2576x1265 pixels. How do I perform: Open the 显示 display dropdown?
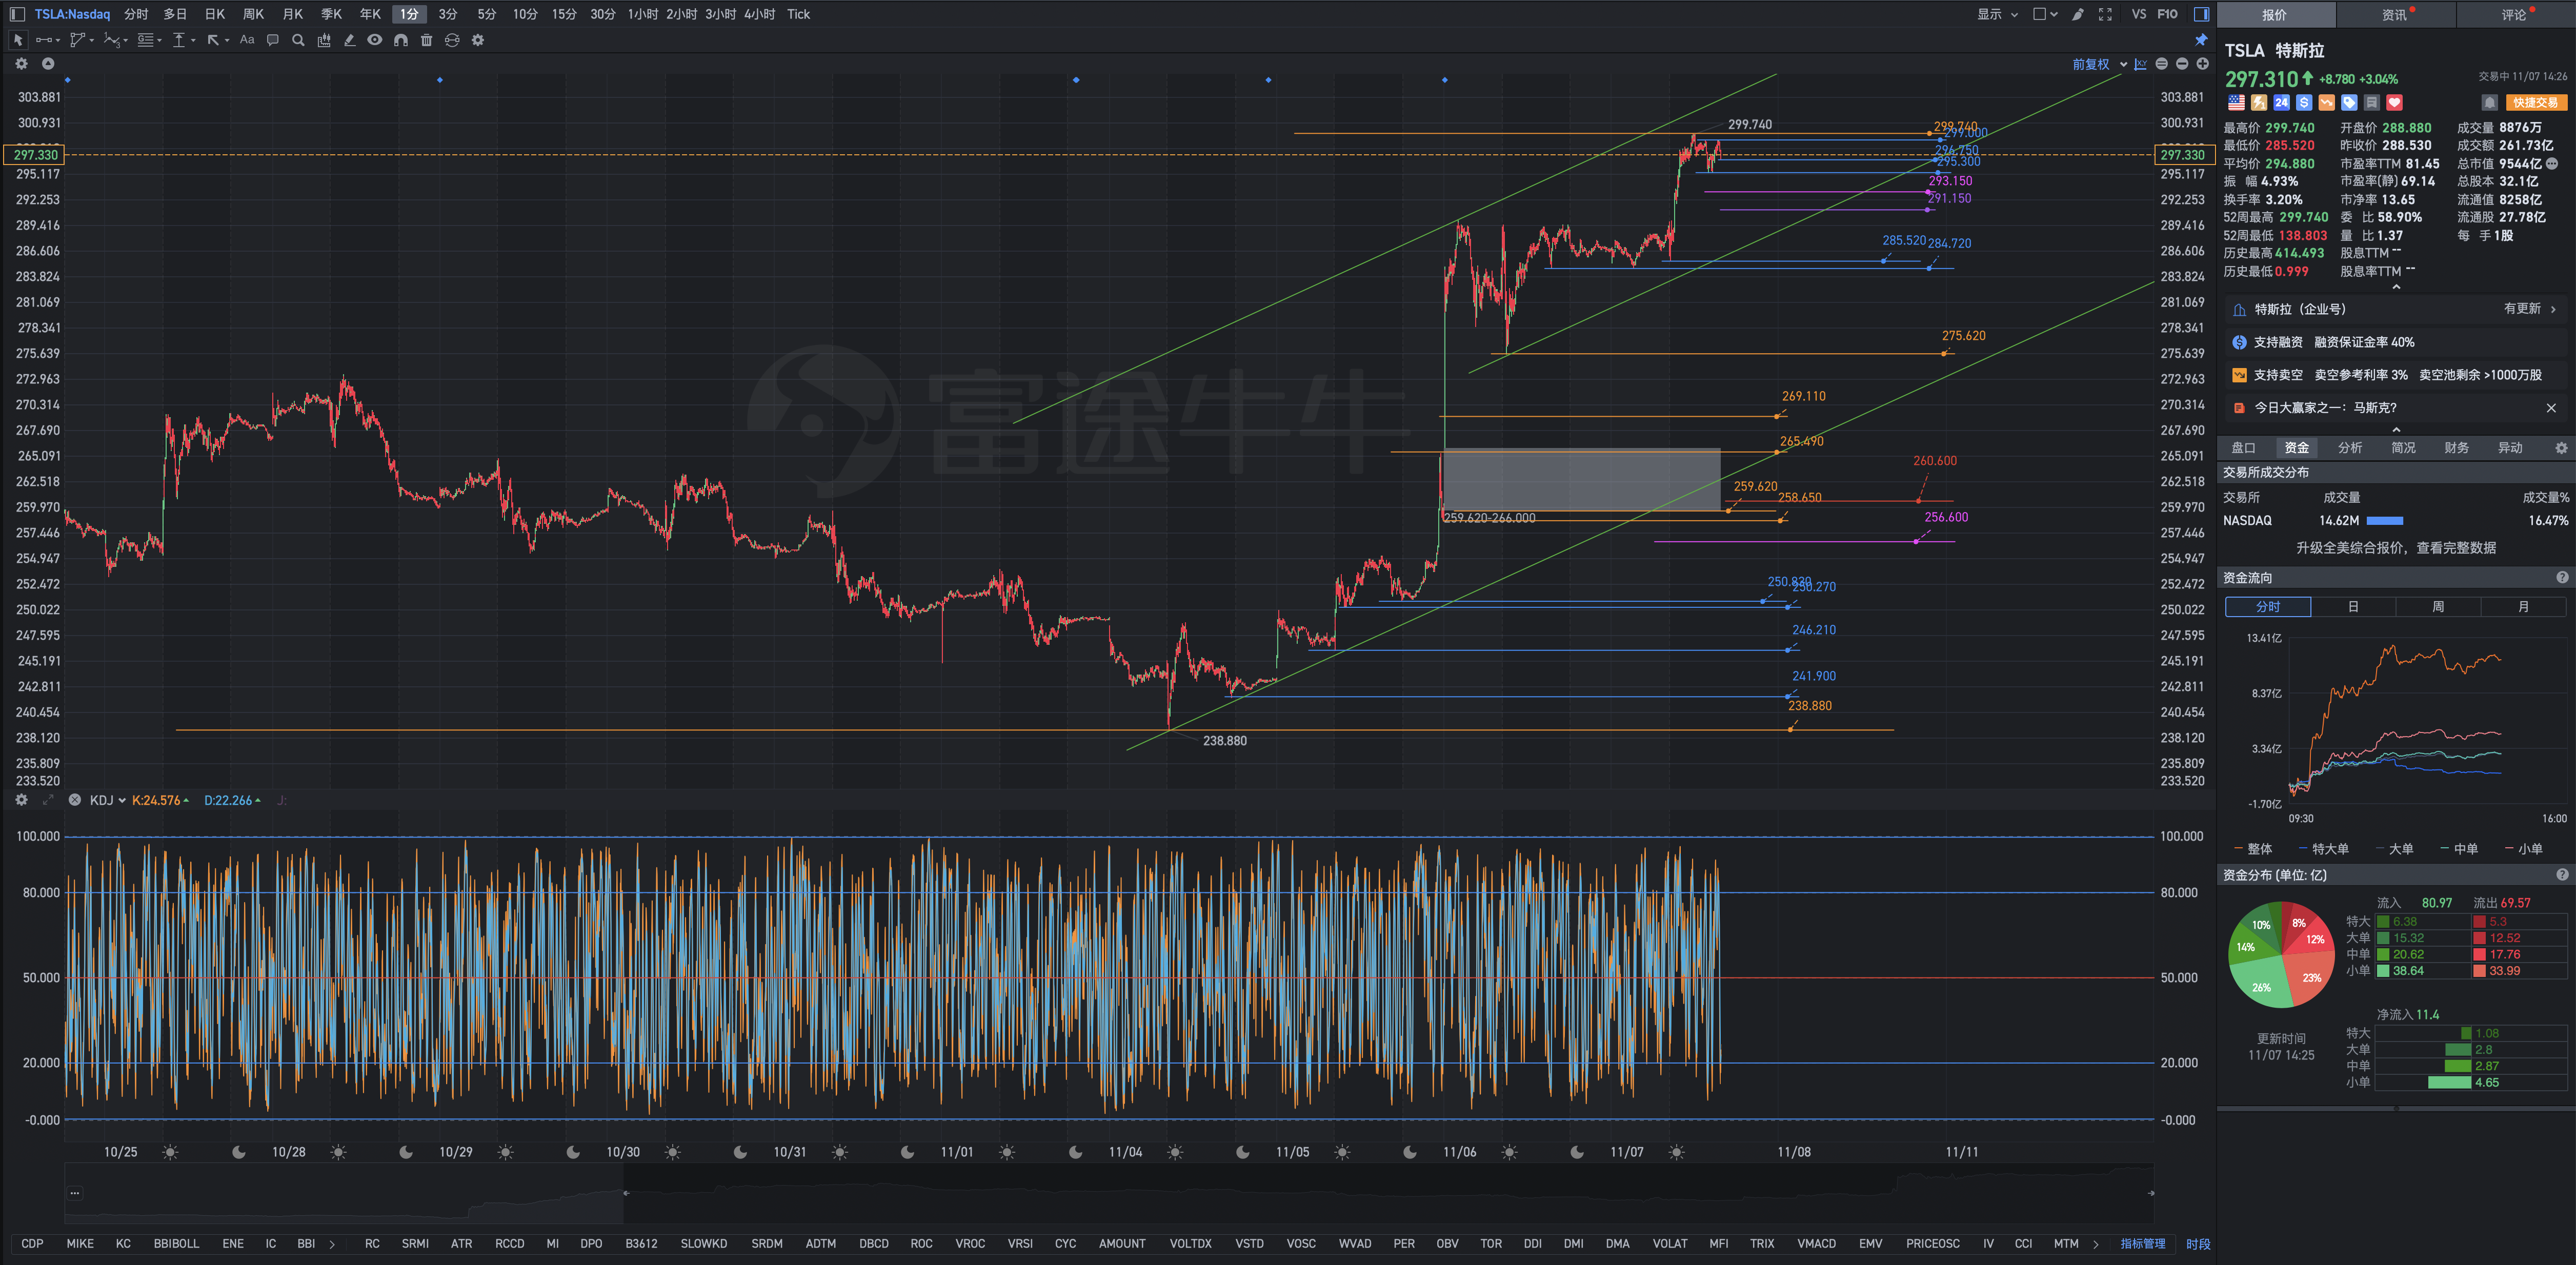click(1997, 14)
